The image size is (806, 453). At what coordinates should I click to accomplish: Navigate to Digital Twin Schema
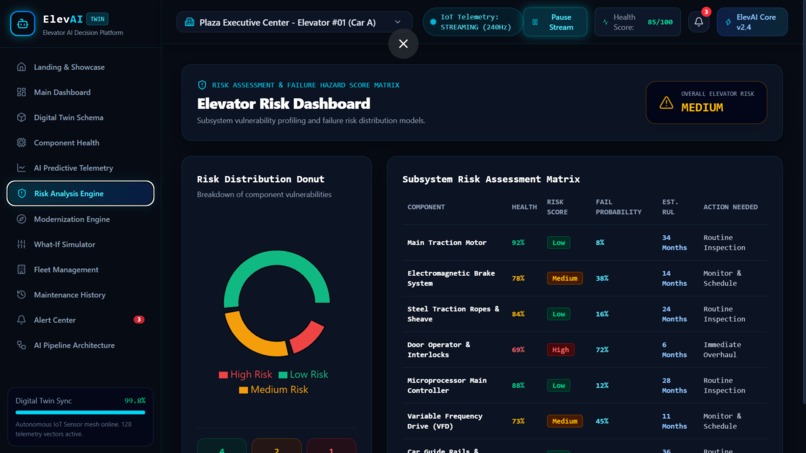(x=80, y=117)
